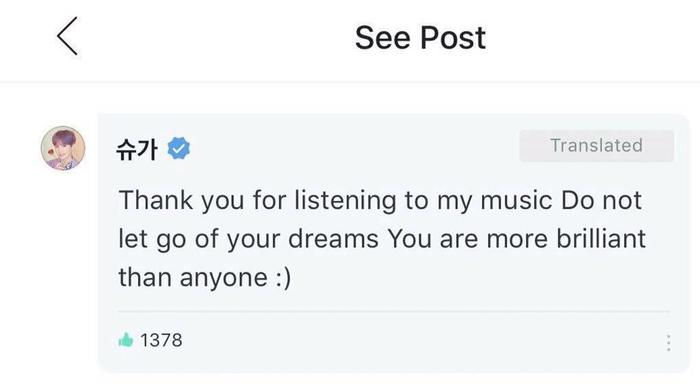The width and height of the screenshot is (700, 391).
Task: Click the See Post header title
Action: (420, 38)
